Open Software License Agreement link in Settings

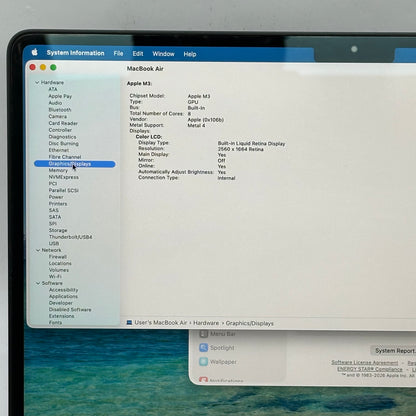coord(365,362)
